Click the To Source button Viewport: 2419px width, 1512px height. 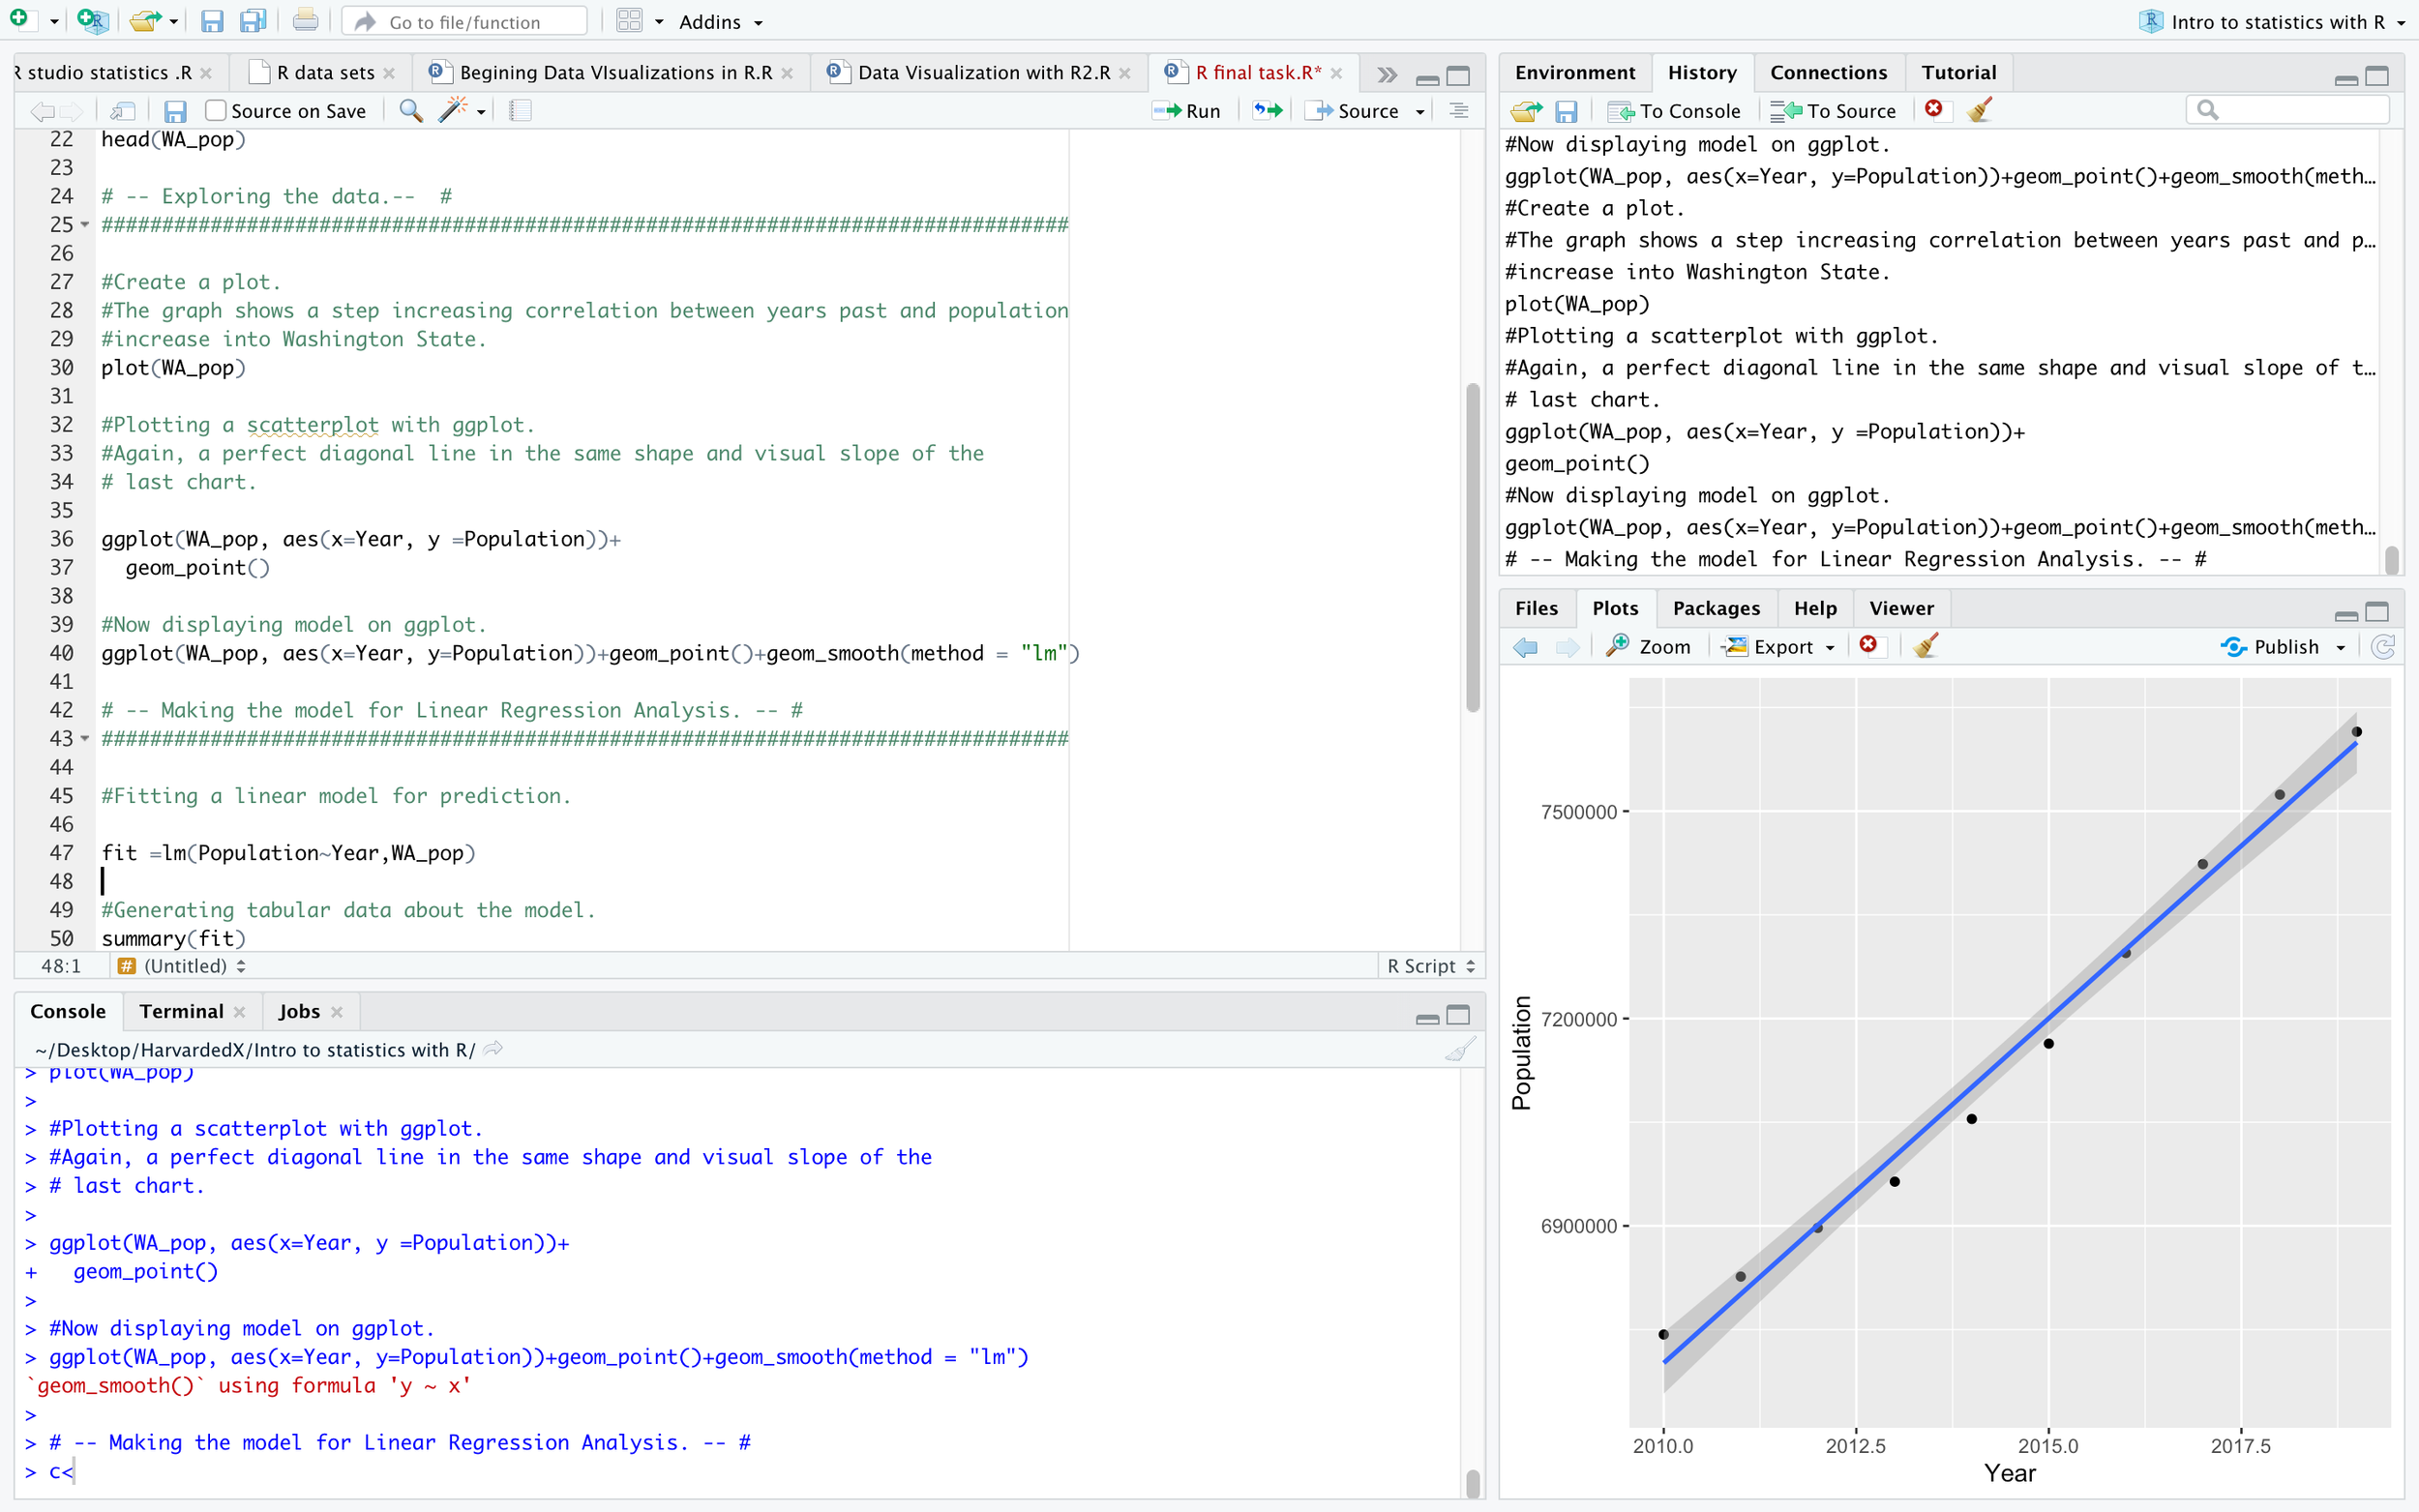(1834, 111)
